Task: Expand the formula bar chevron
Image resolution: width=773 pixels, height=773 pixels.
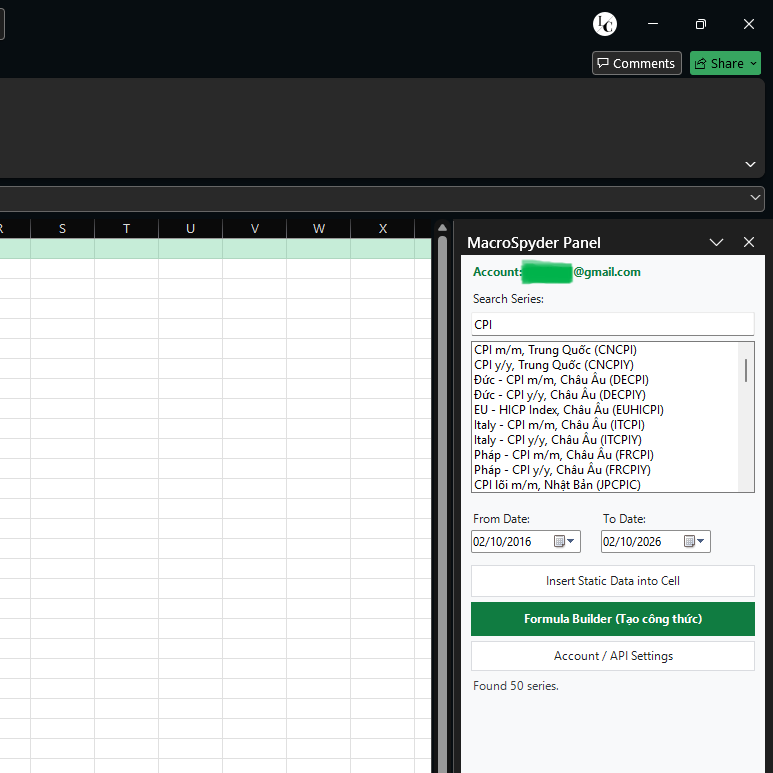Action: coord(755,198)
